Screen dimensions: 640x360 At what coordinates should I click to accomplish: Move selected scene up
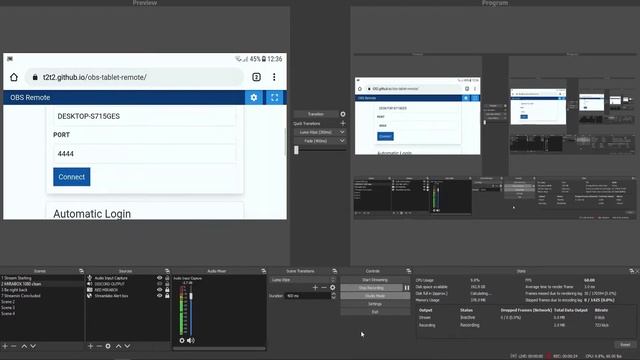(x=24, y=346)
